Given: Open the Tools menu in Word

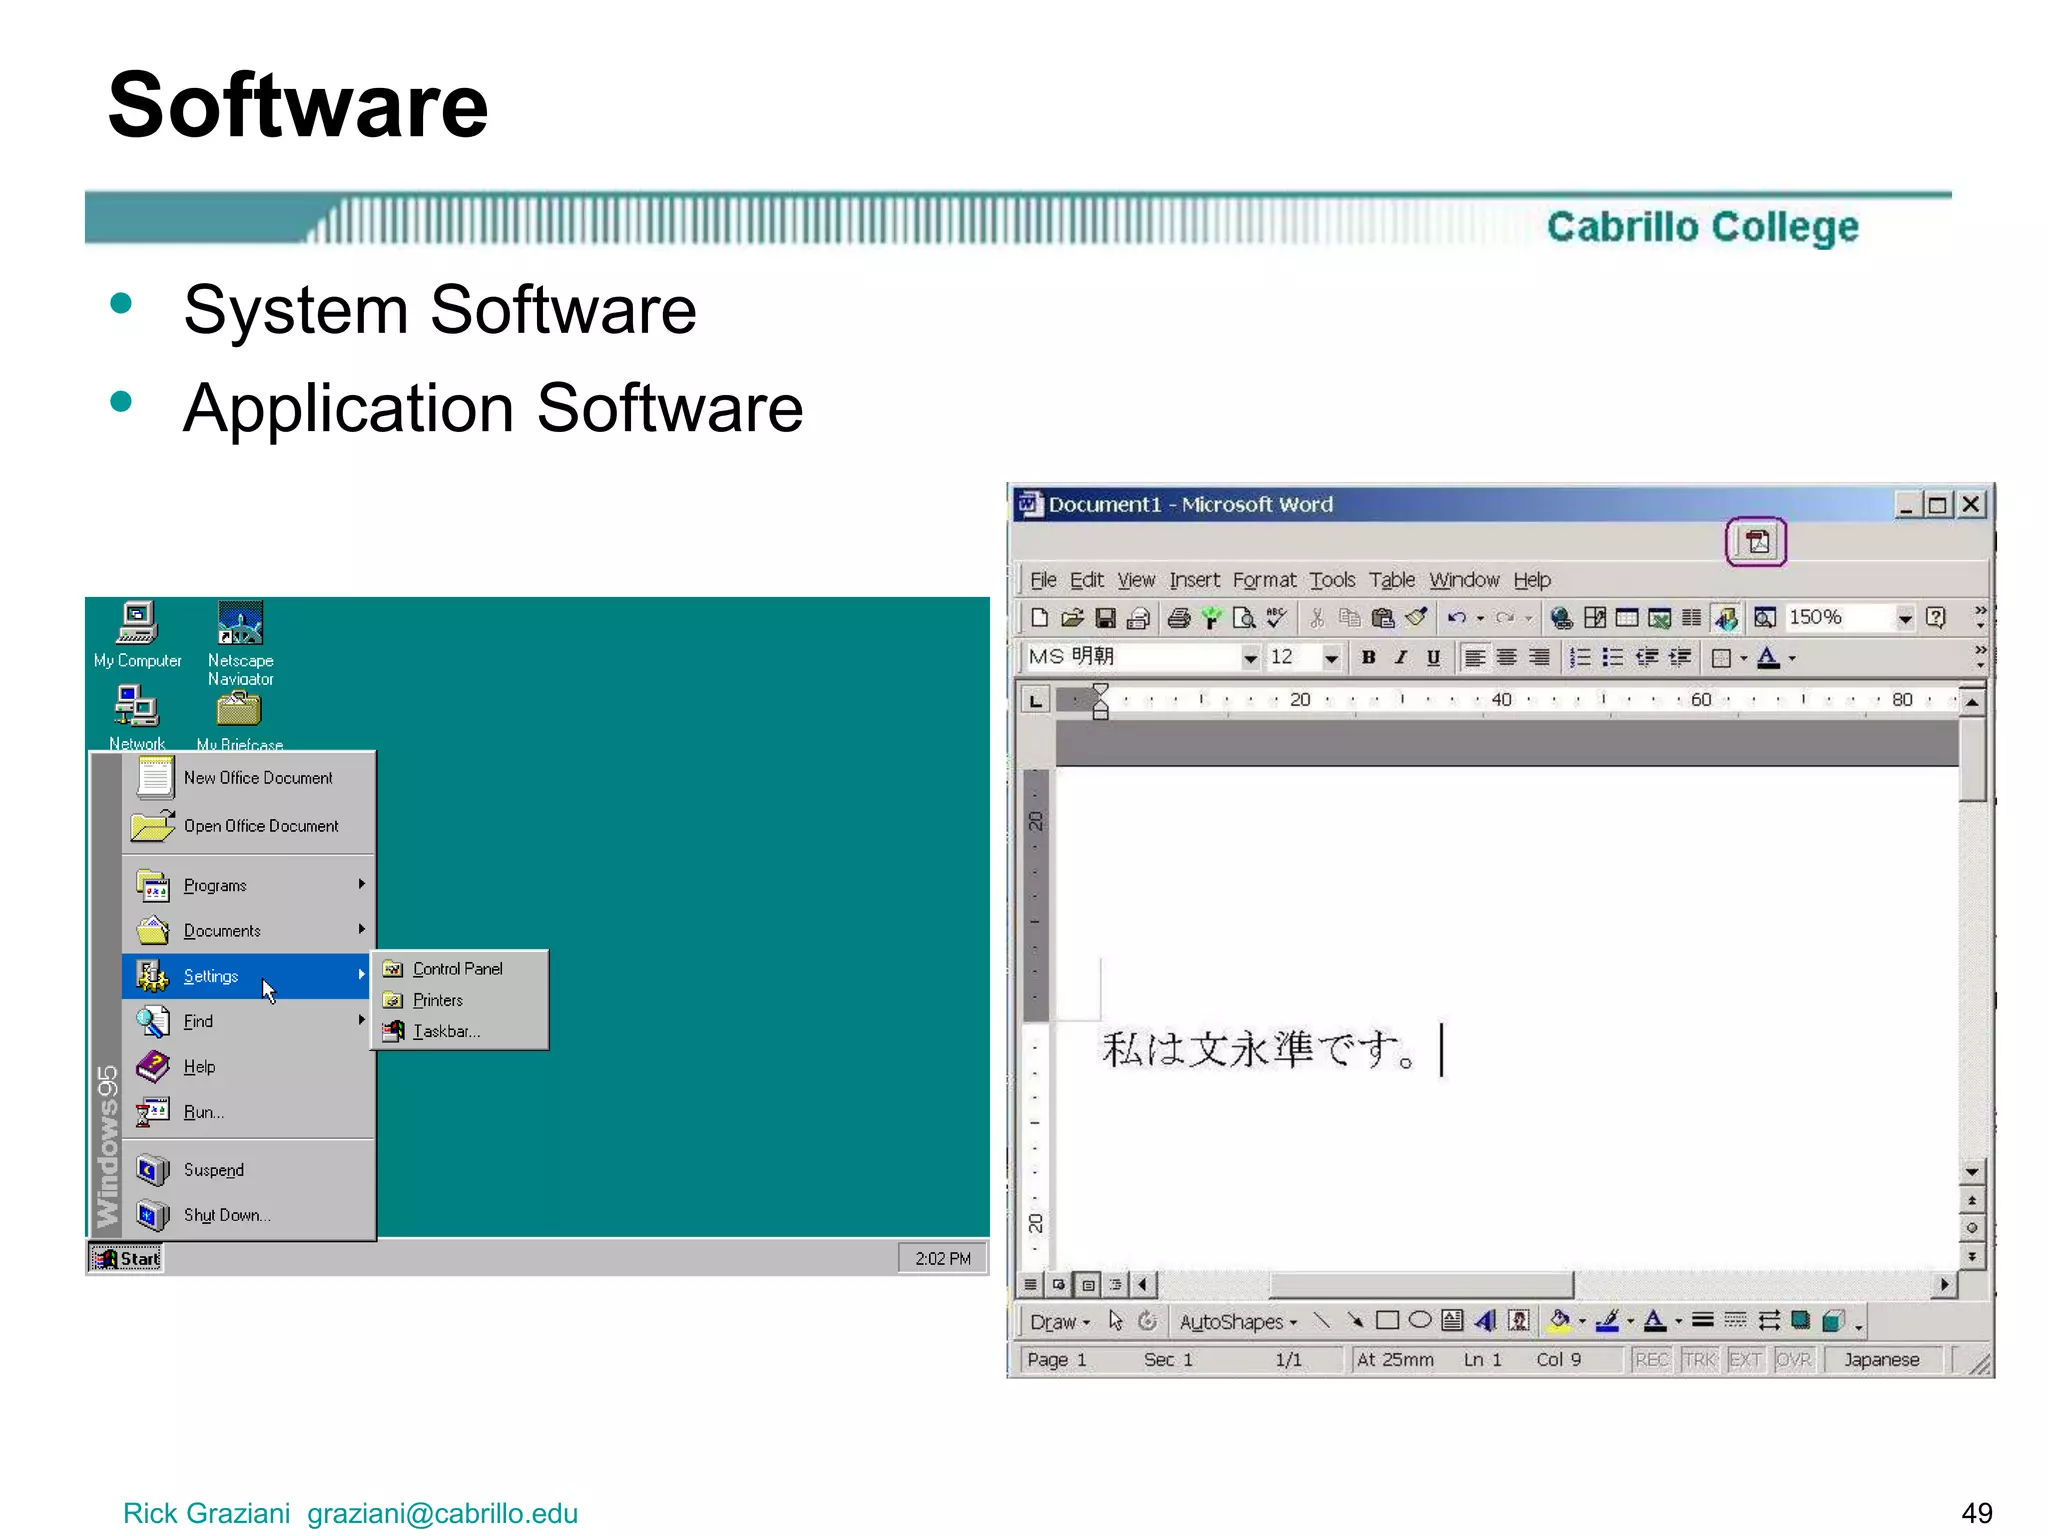Looking at the screenshot, I should pos(1333,580).
